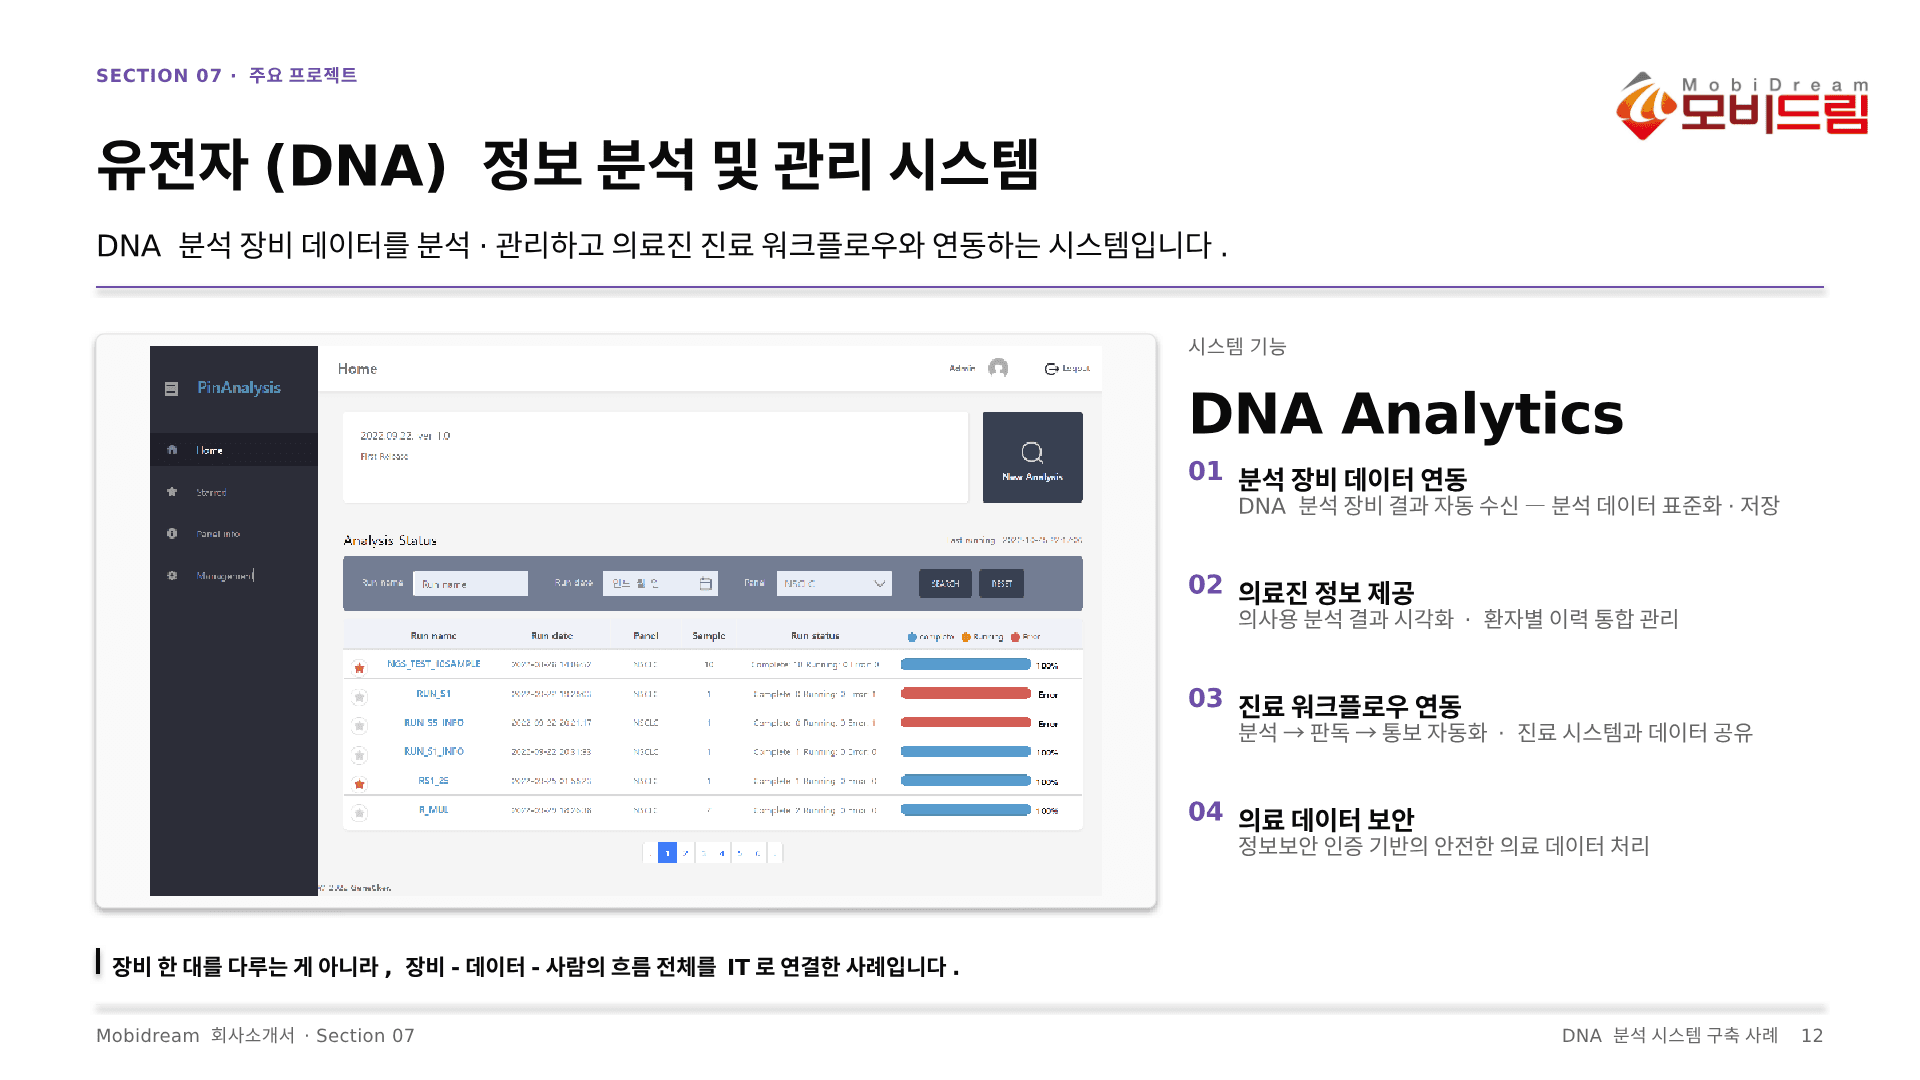Click the Logout text link
The width and height of the screenshot is (1920, 1080).
1076,369
